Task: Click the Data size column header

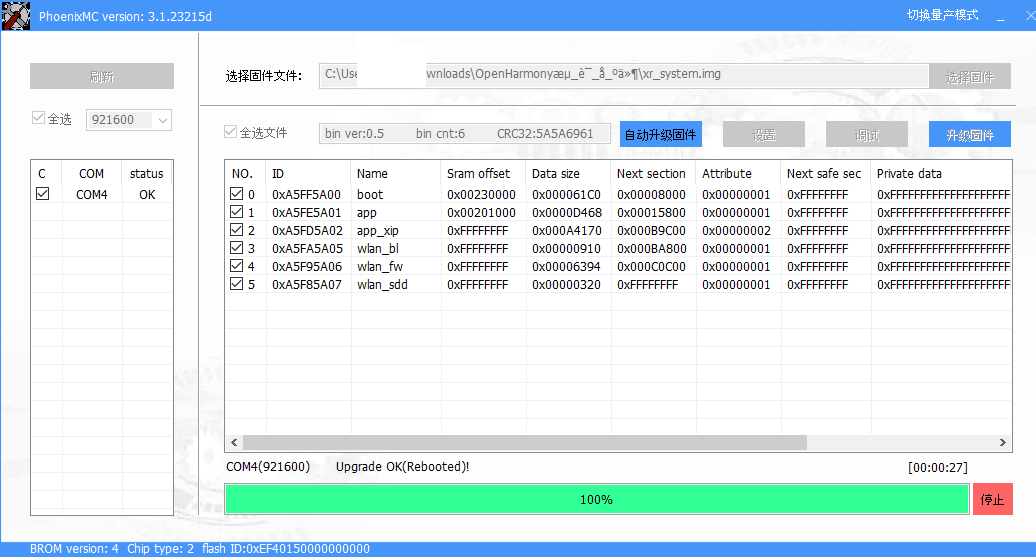Action: (x=568, y=173)
